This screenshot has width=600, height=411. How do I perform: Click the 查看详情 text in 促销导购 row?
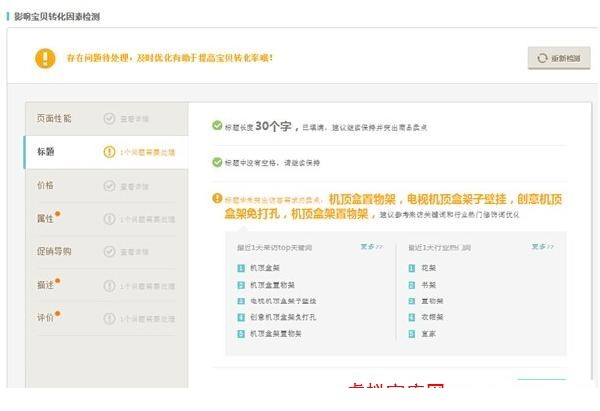134,252
